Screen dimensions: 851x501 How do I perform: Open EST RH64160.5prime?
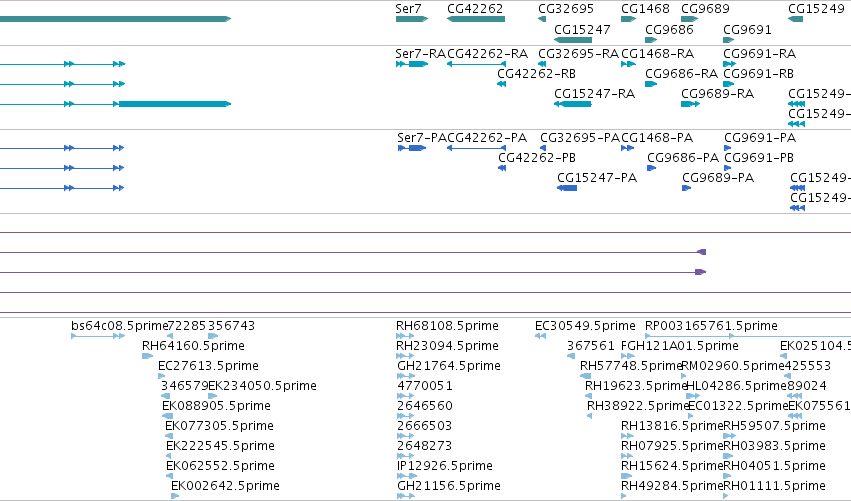193,346
